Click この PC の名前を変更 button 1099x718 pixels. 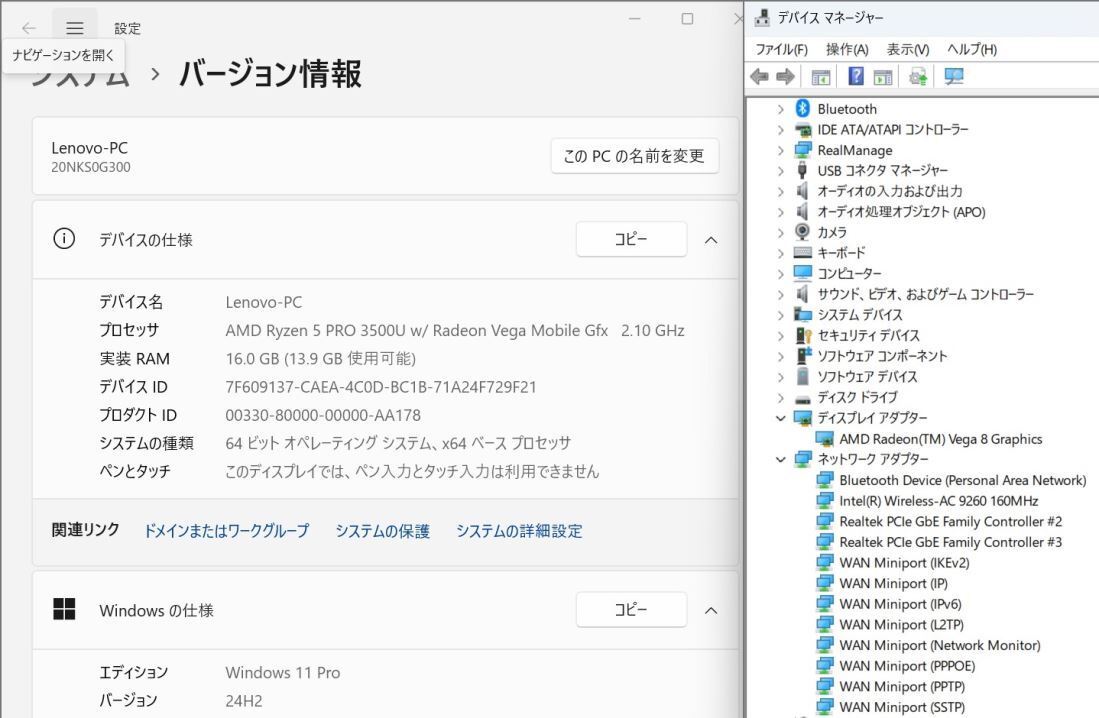[x=634, y=156]
